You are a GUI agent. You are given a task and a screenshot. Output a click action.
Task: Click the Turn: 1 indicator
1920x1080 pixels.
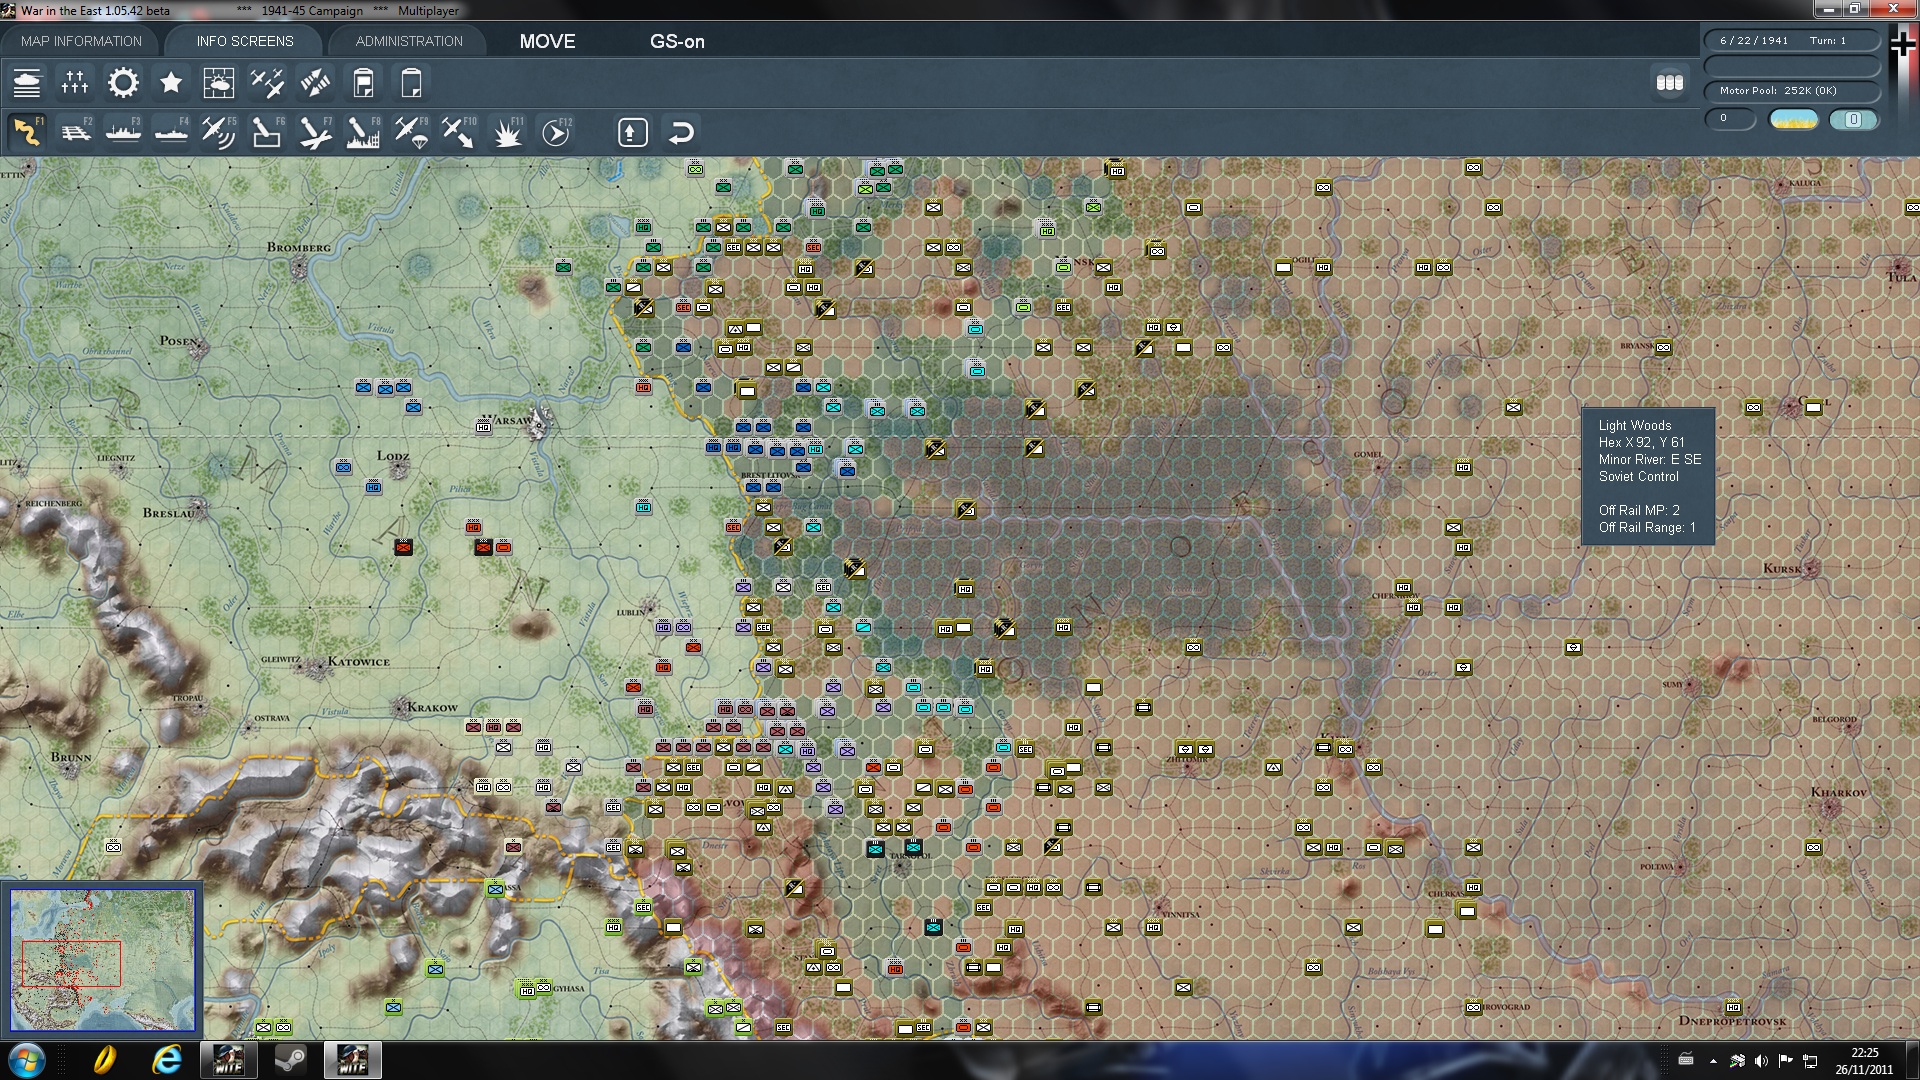(x=1827, y=41)
